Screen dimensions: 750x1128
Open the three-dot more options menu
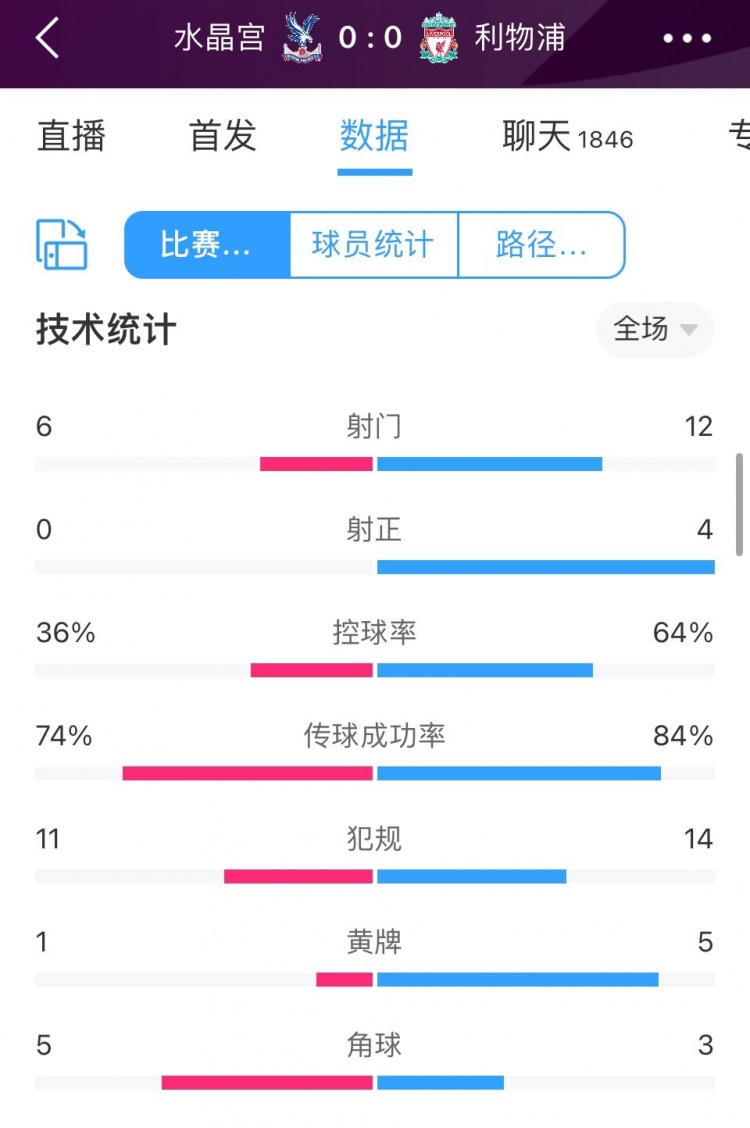point(688,39)
